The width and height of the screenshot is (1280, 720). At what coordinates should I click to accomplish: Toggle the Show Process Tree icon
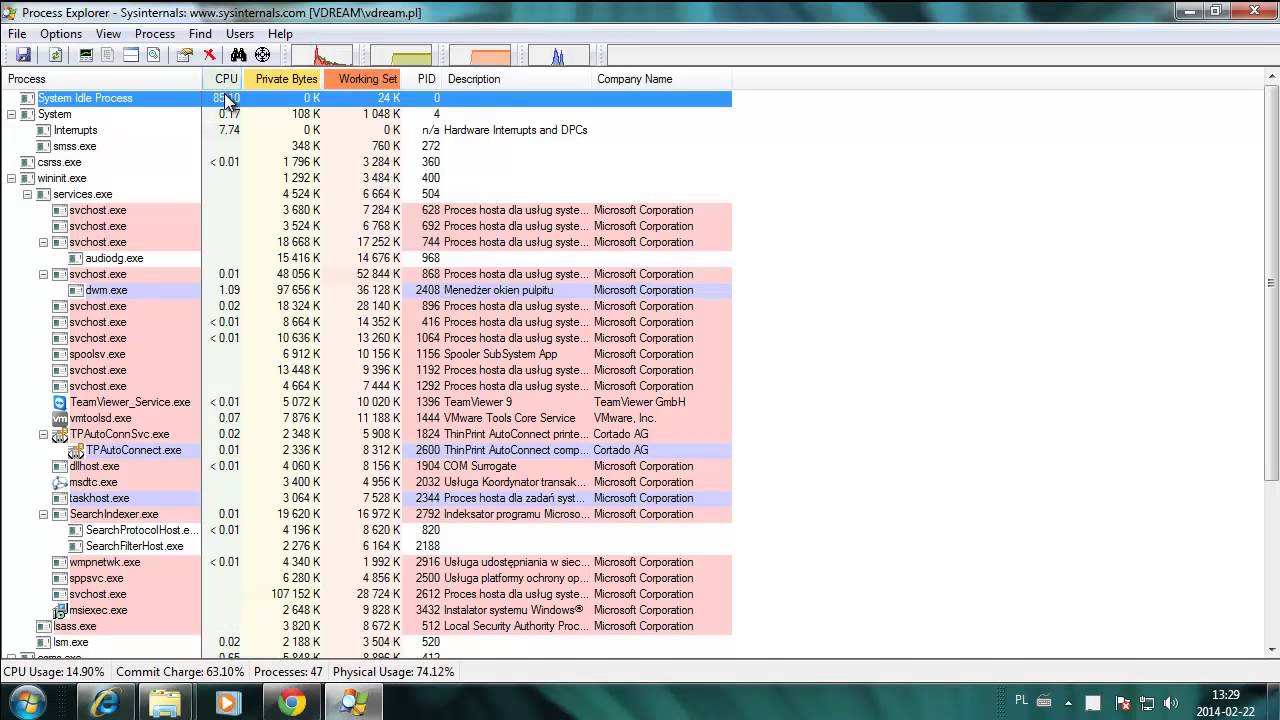108,55
